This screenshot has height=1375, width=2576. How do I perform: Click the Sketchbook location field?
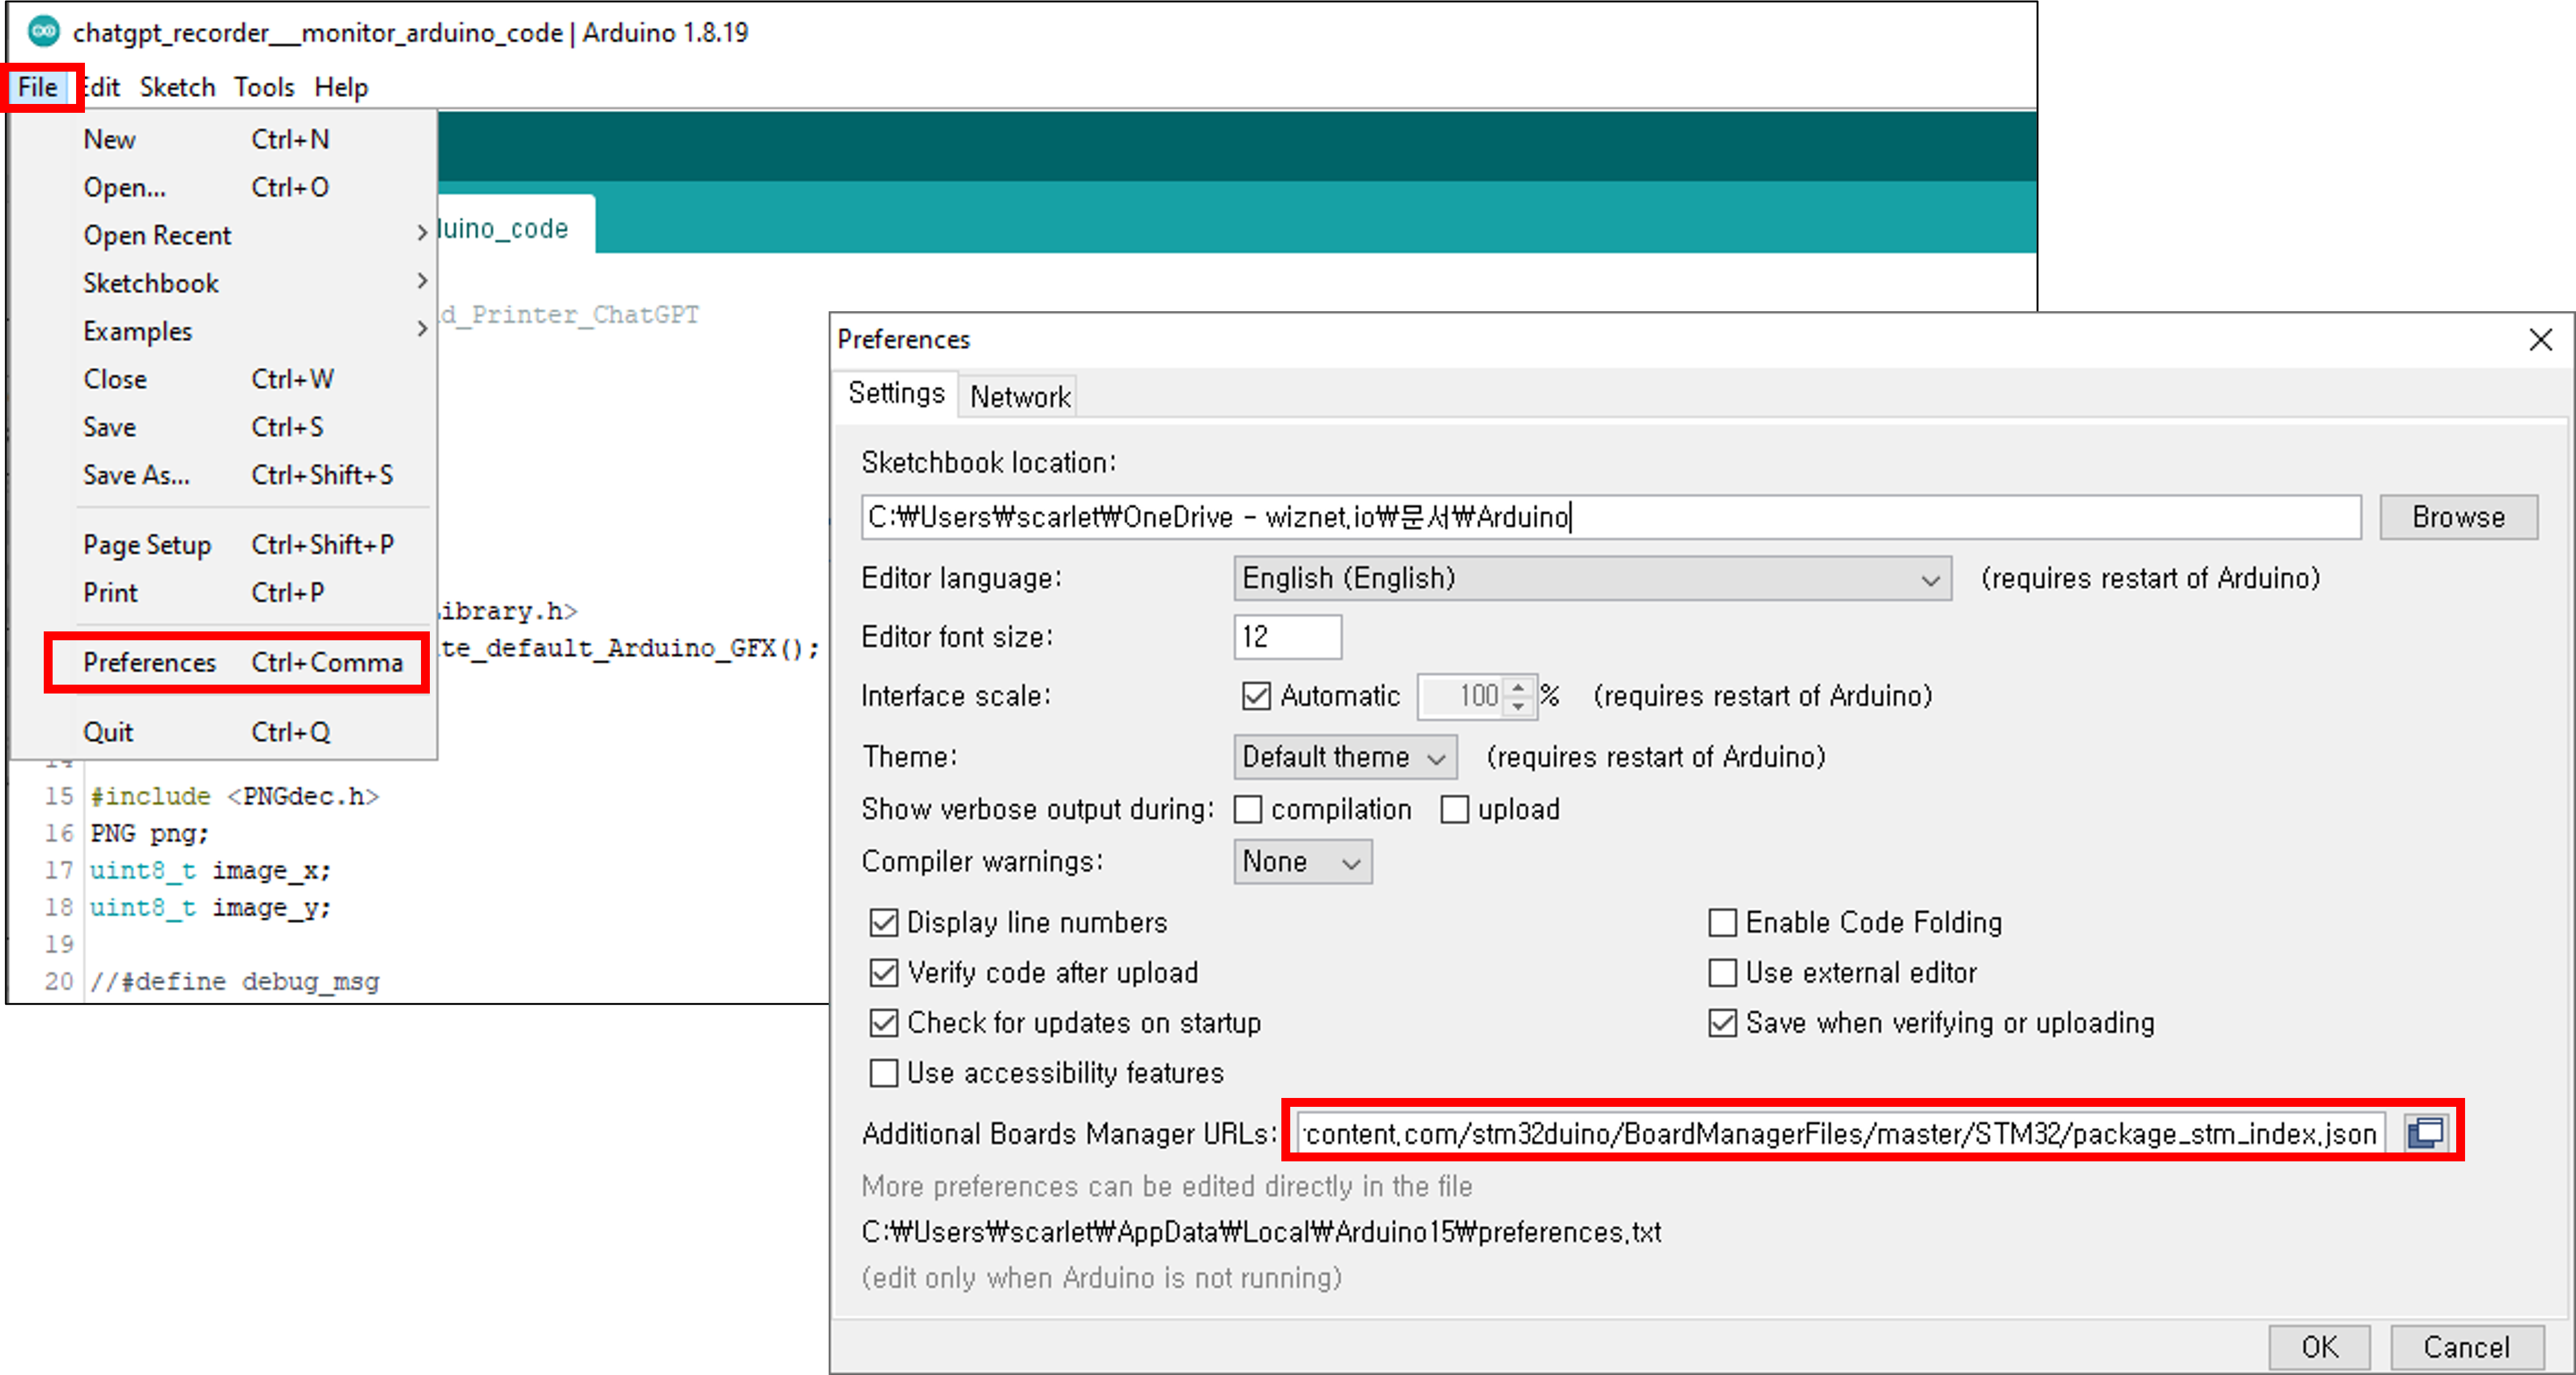[x=1611, y=517]
